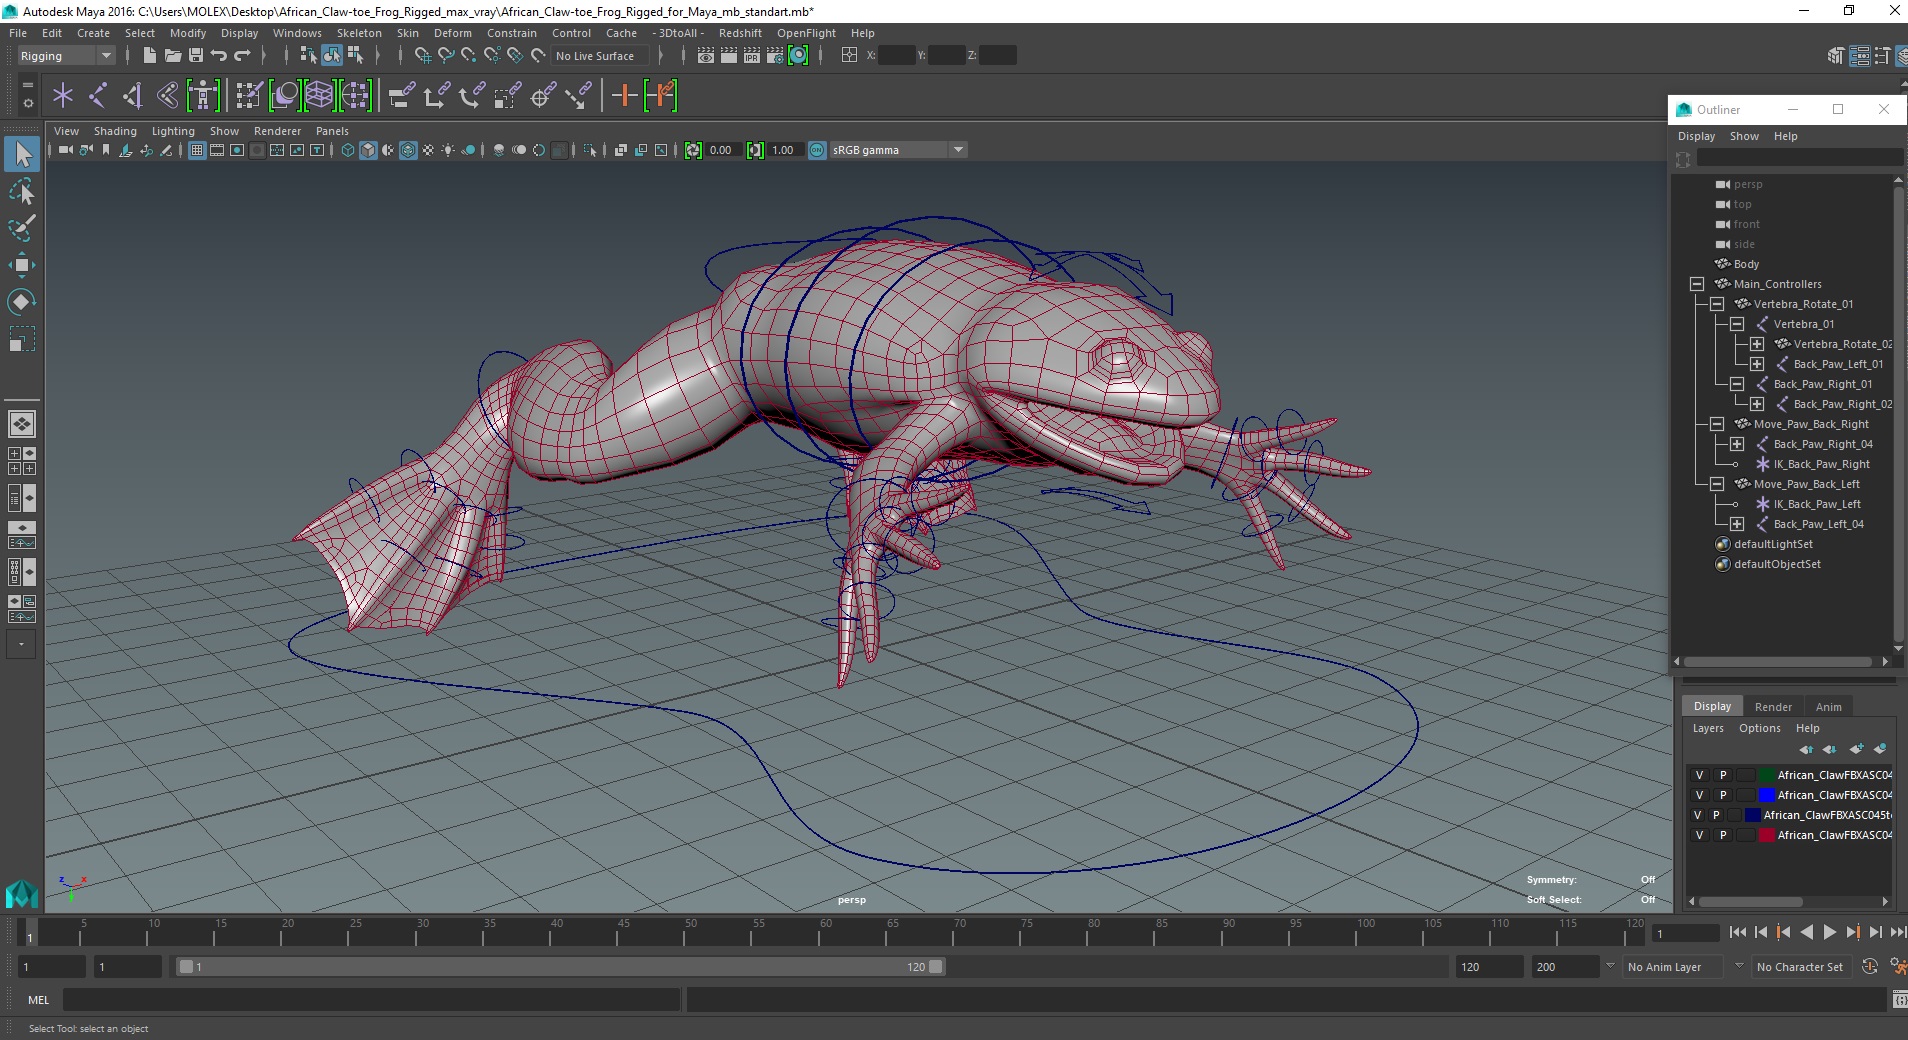Click the Render Current Frame clapperboard icon
1908x1040 pixels.
pyautogui.click(x=729, y=56)
